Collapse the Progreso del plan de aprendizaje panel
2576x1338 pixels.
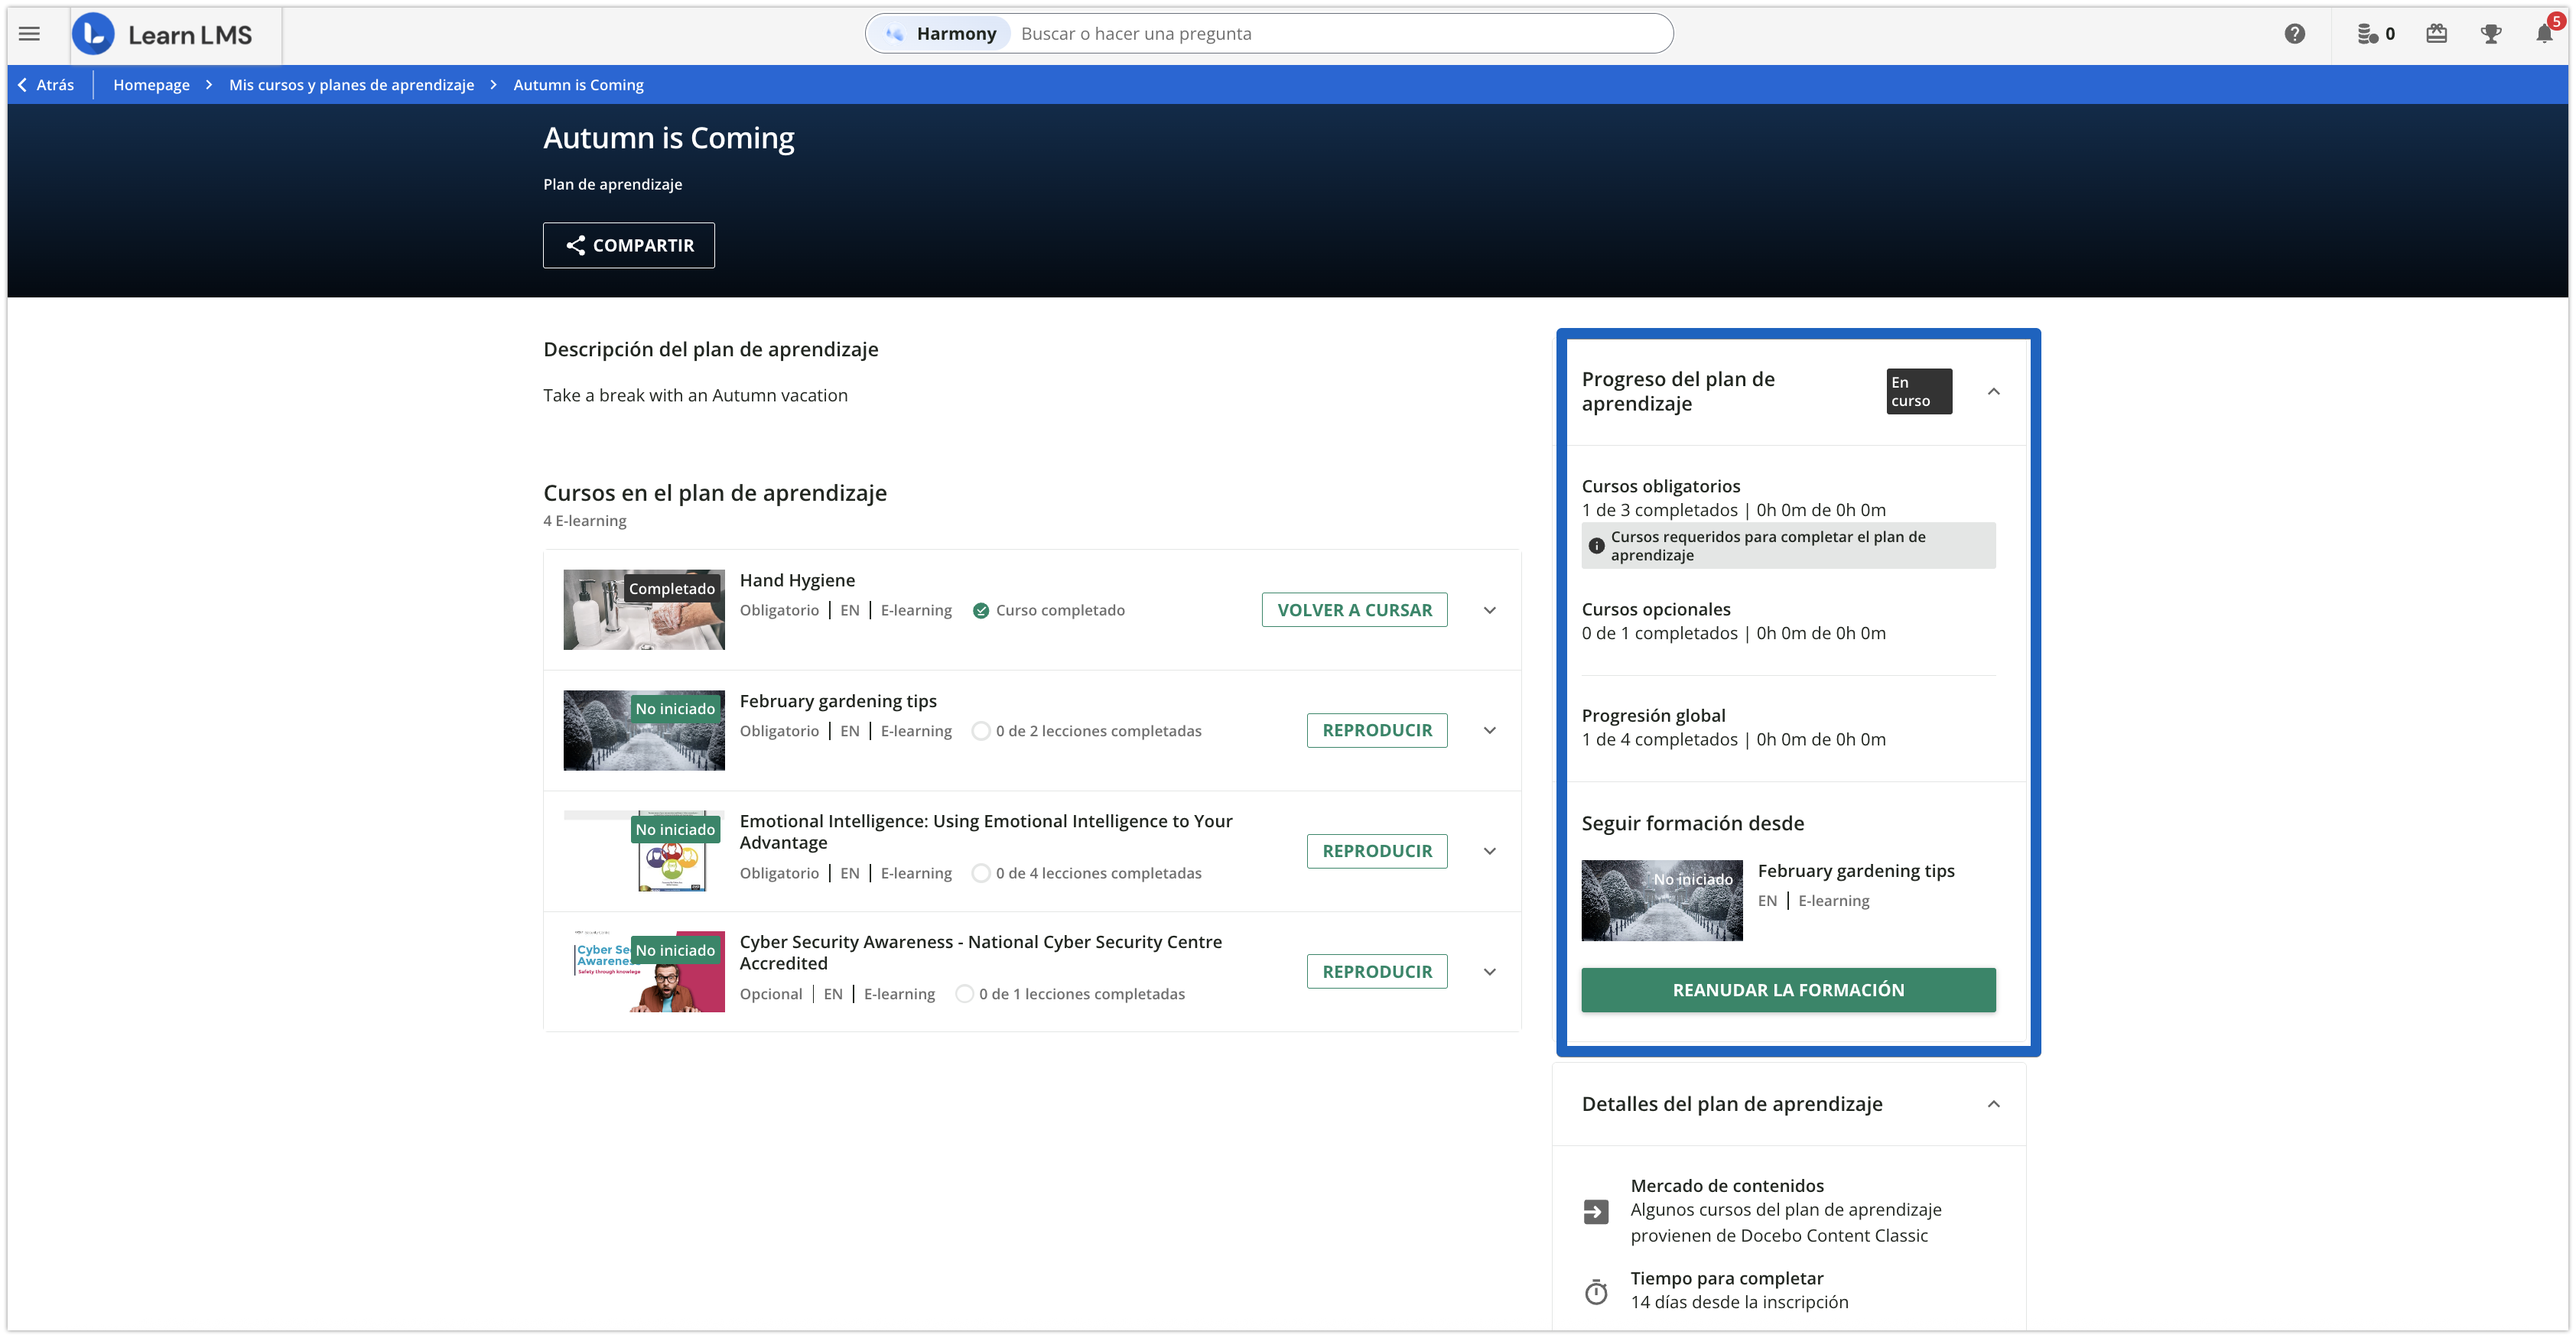(x=1993, y=391)
